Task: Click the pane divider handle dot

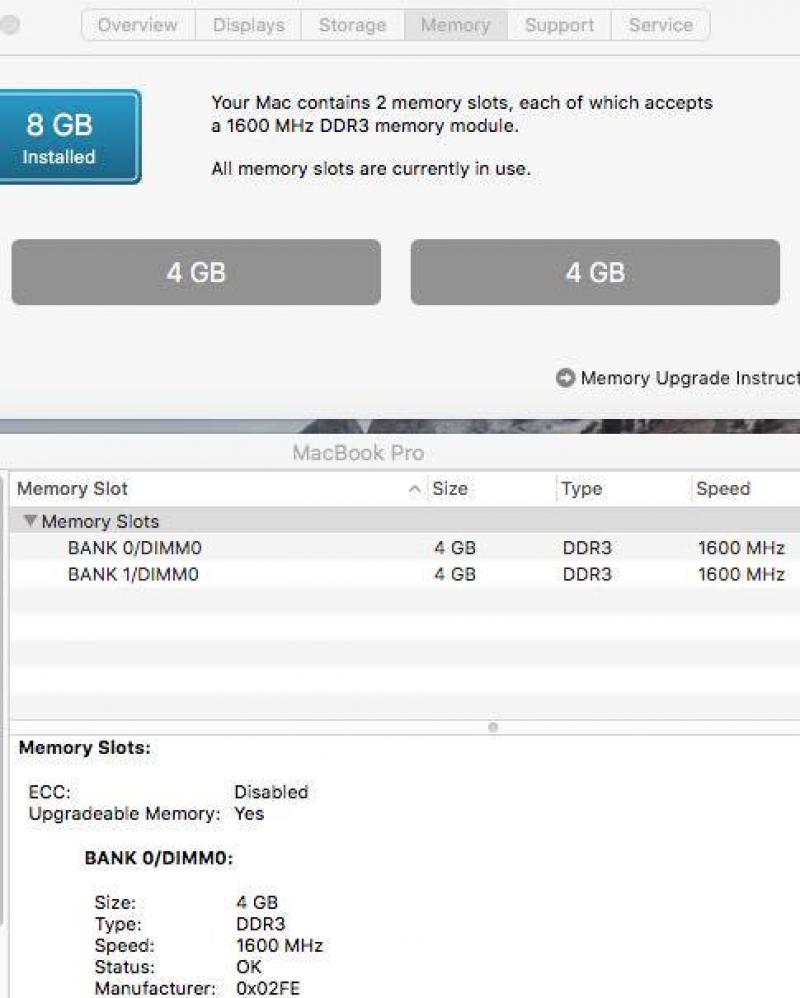Action: tap(493, 727)
